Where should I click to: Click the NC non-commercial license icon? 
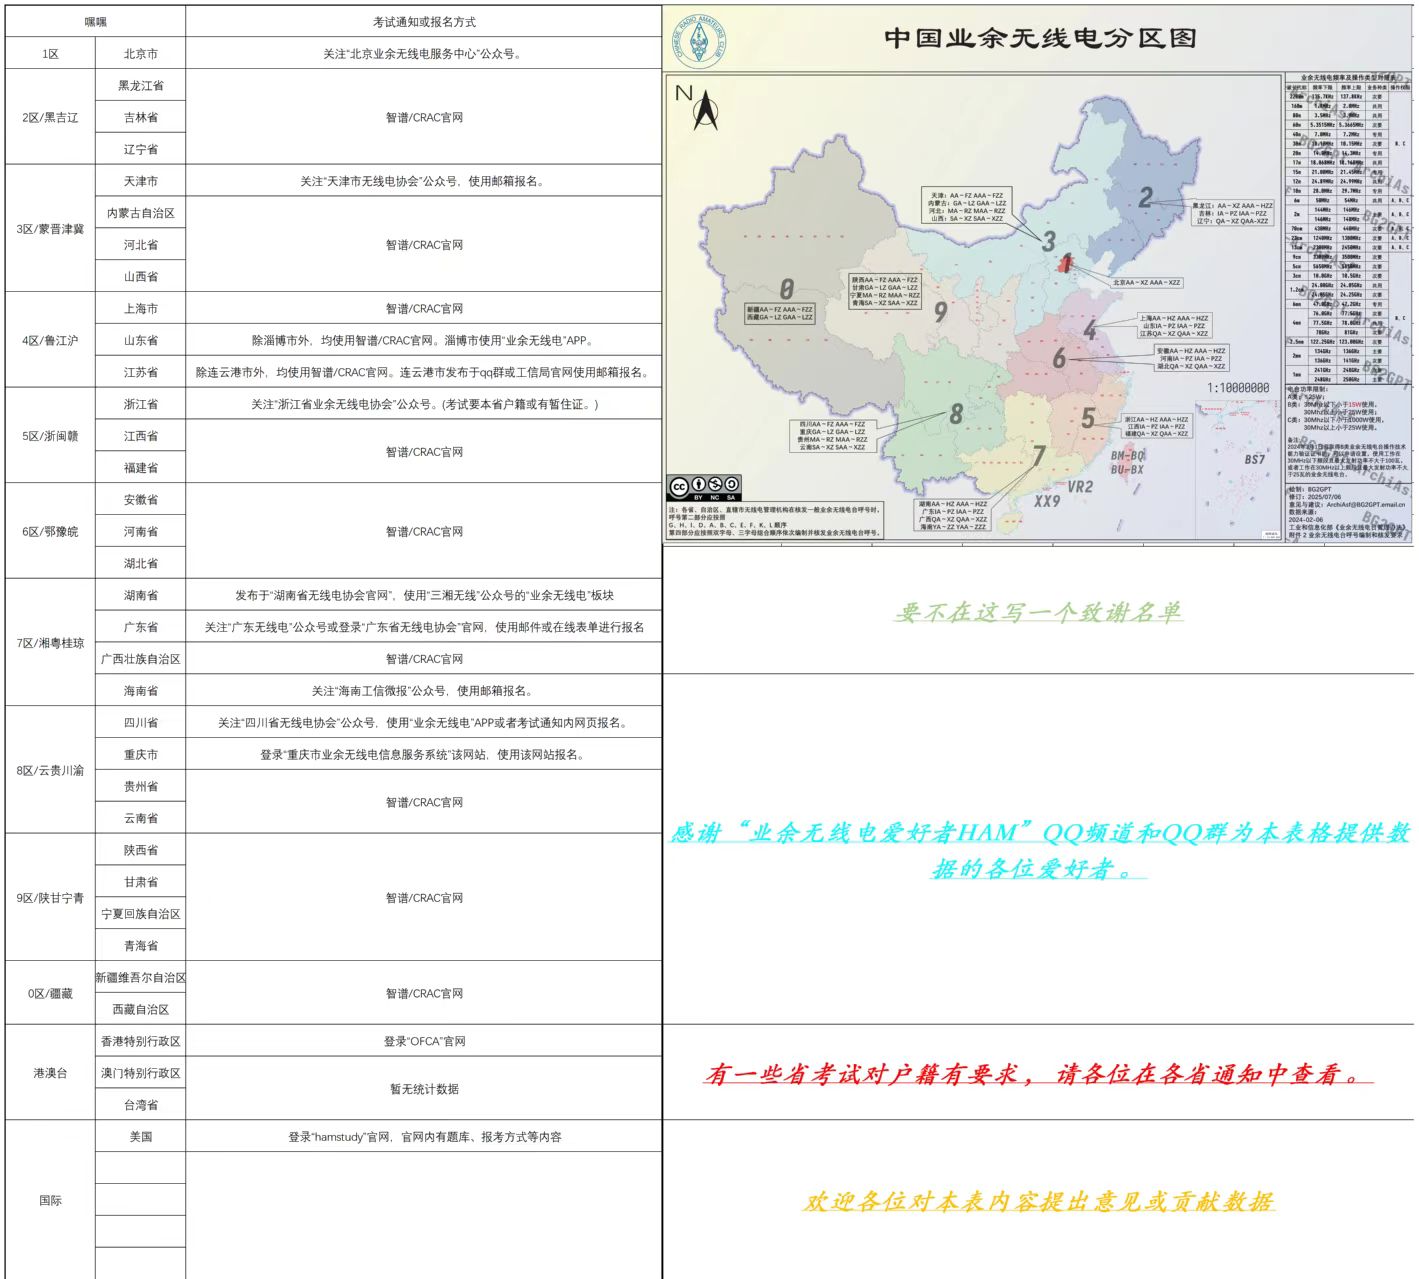click(715, 485)
